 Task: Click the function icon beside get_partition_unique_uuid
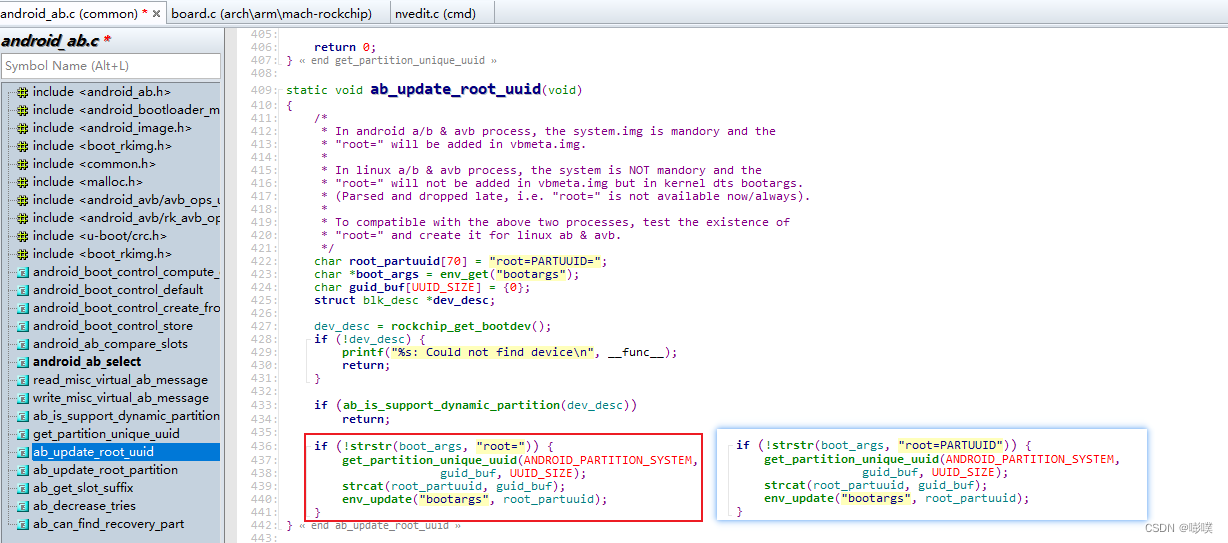coord(22,434)
